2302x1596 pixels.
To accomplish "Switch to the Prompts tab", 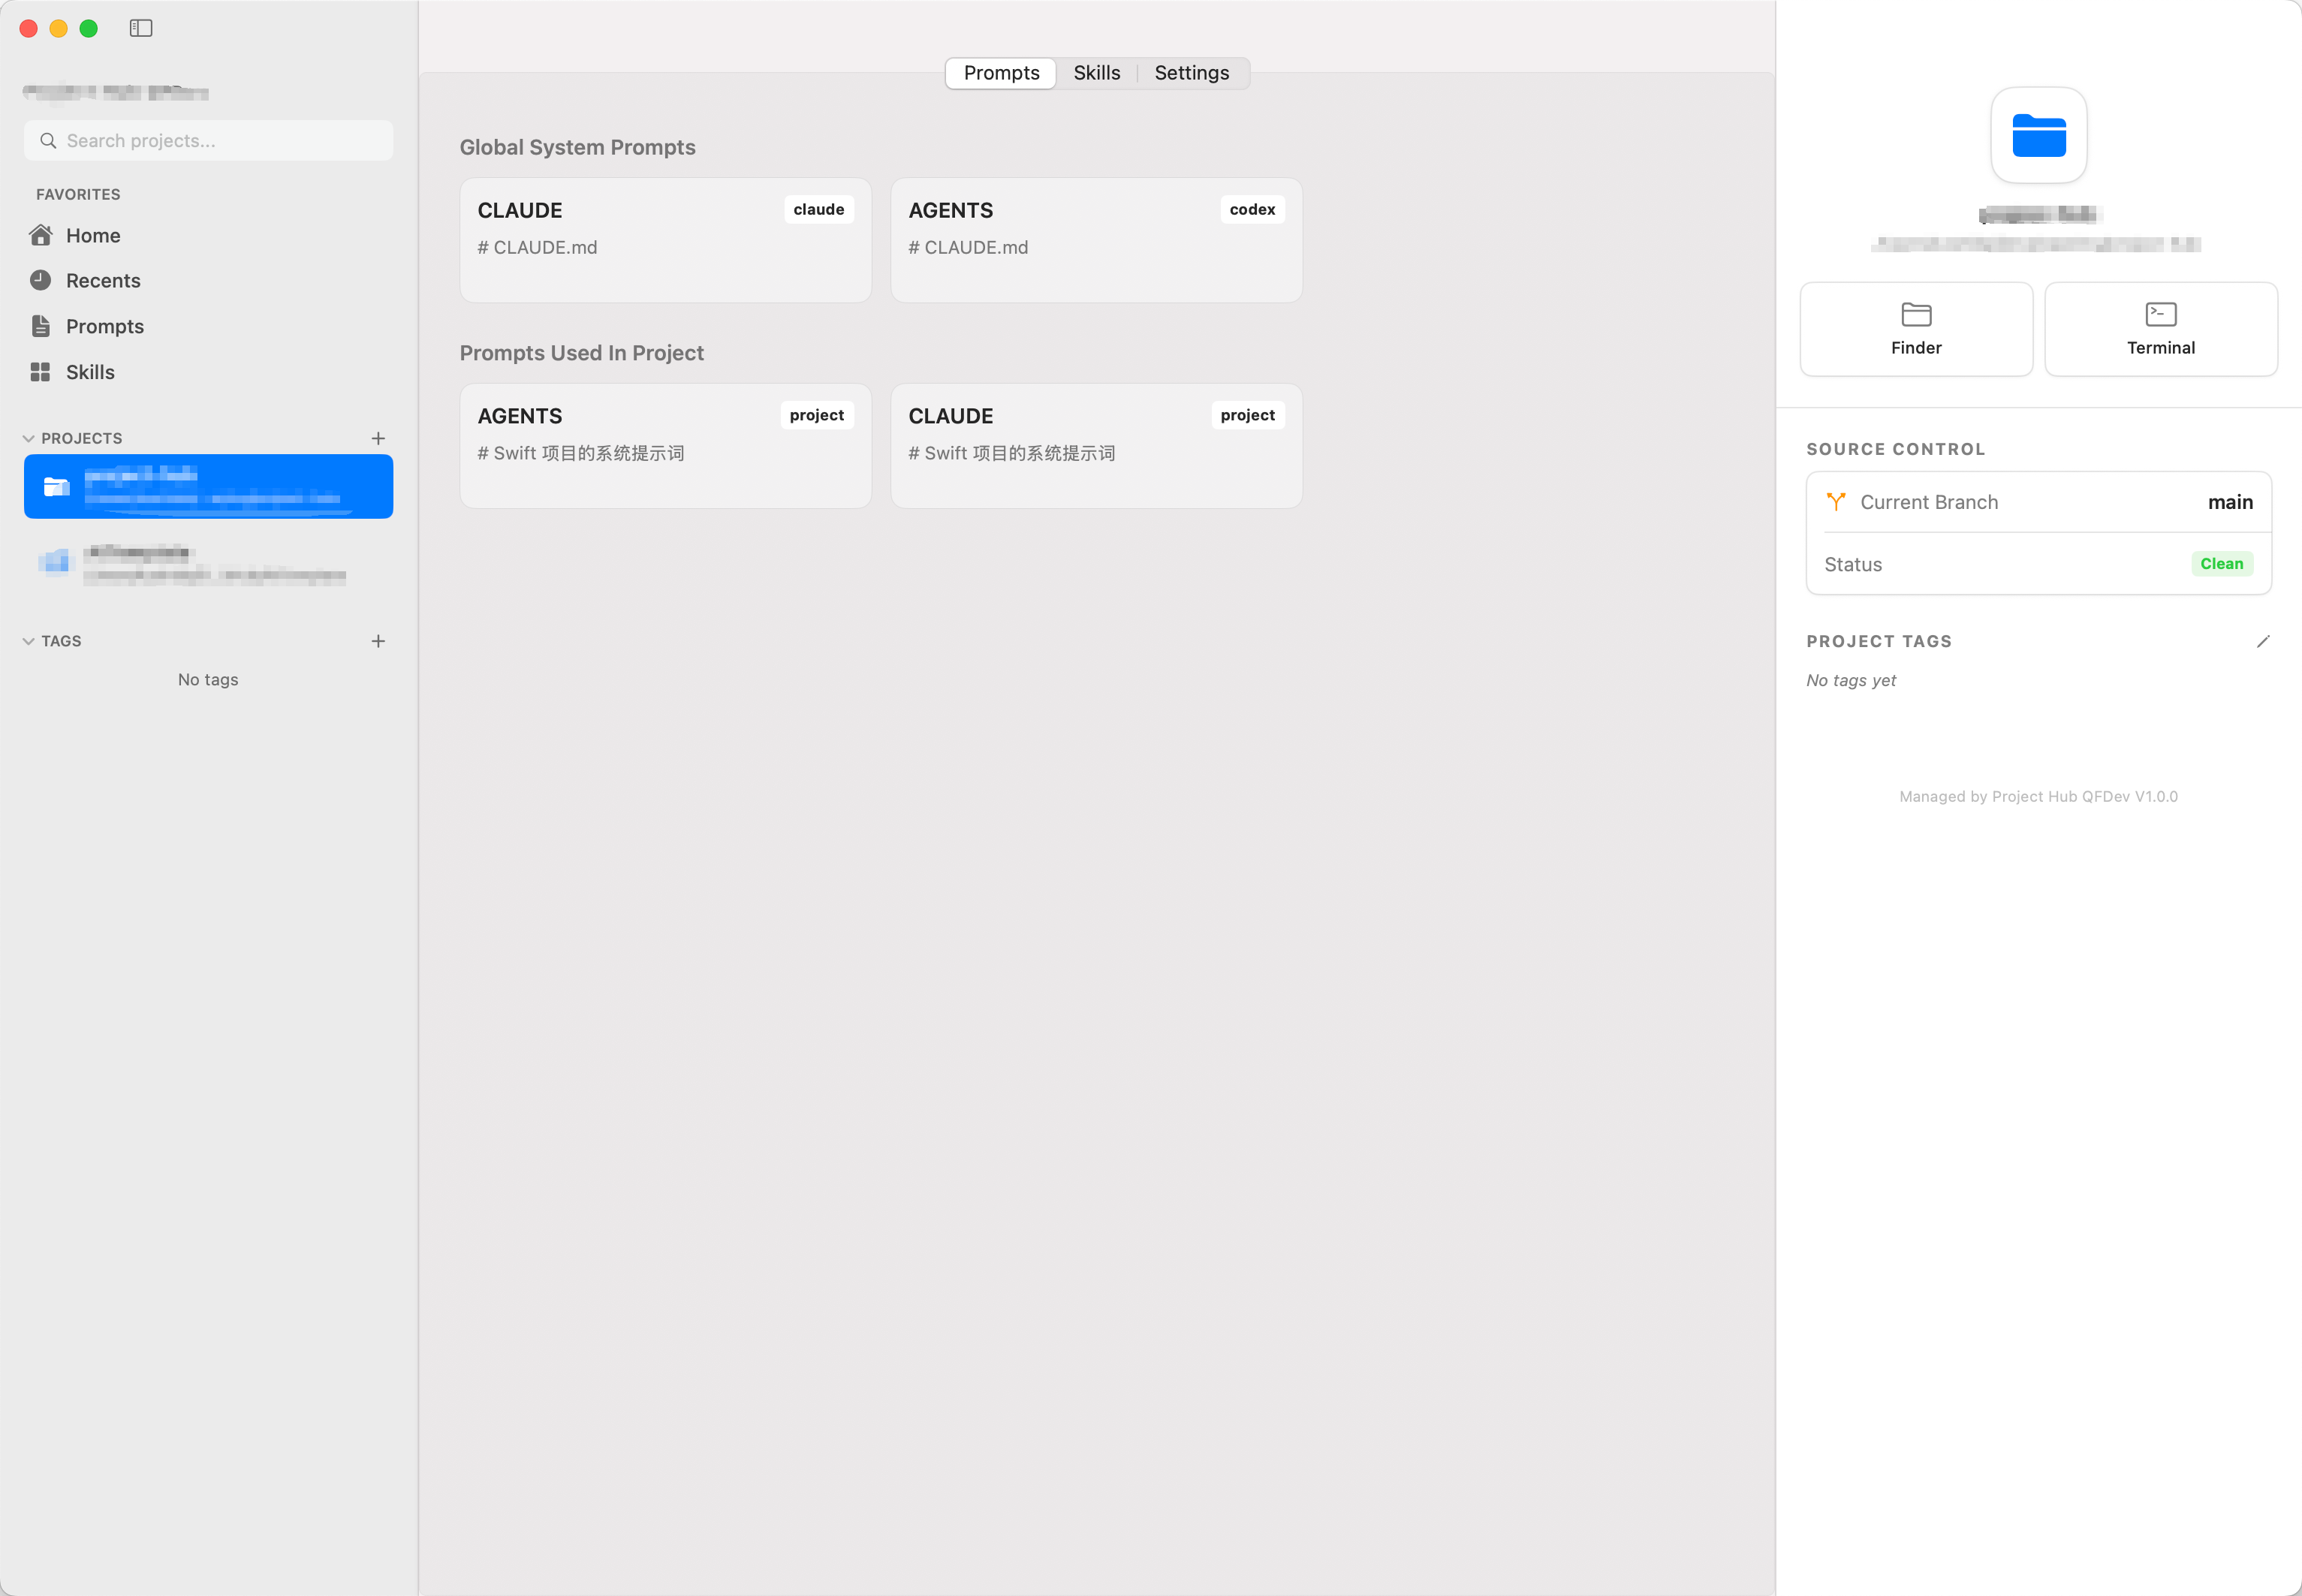I will 1001,73.
